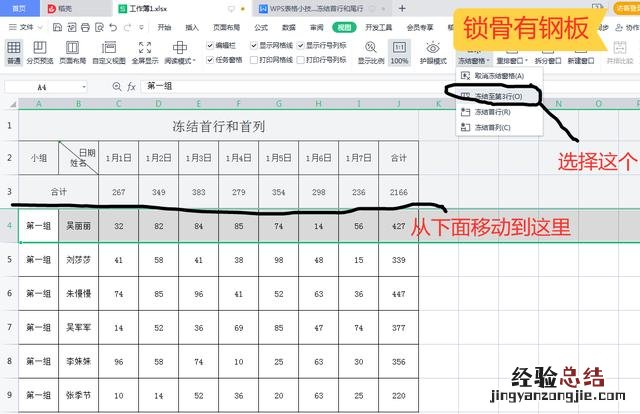640x414 pixels.
Task: Enter Full Screen display (全屏显示)
Action: 145,52
